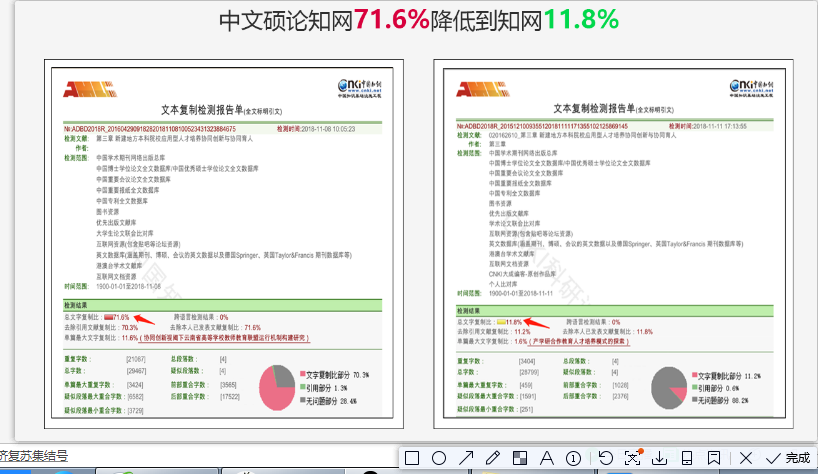Click red underlined link in left report

(x=224, y=338)
